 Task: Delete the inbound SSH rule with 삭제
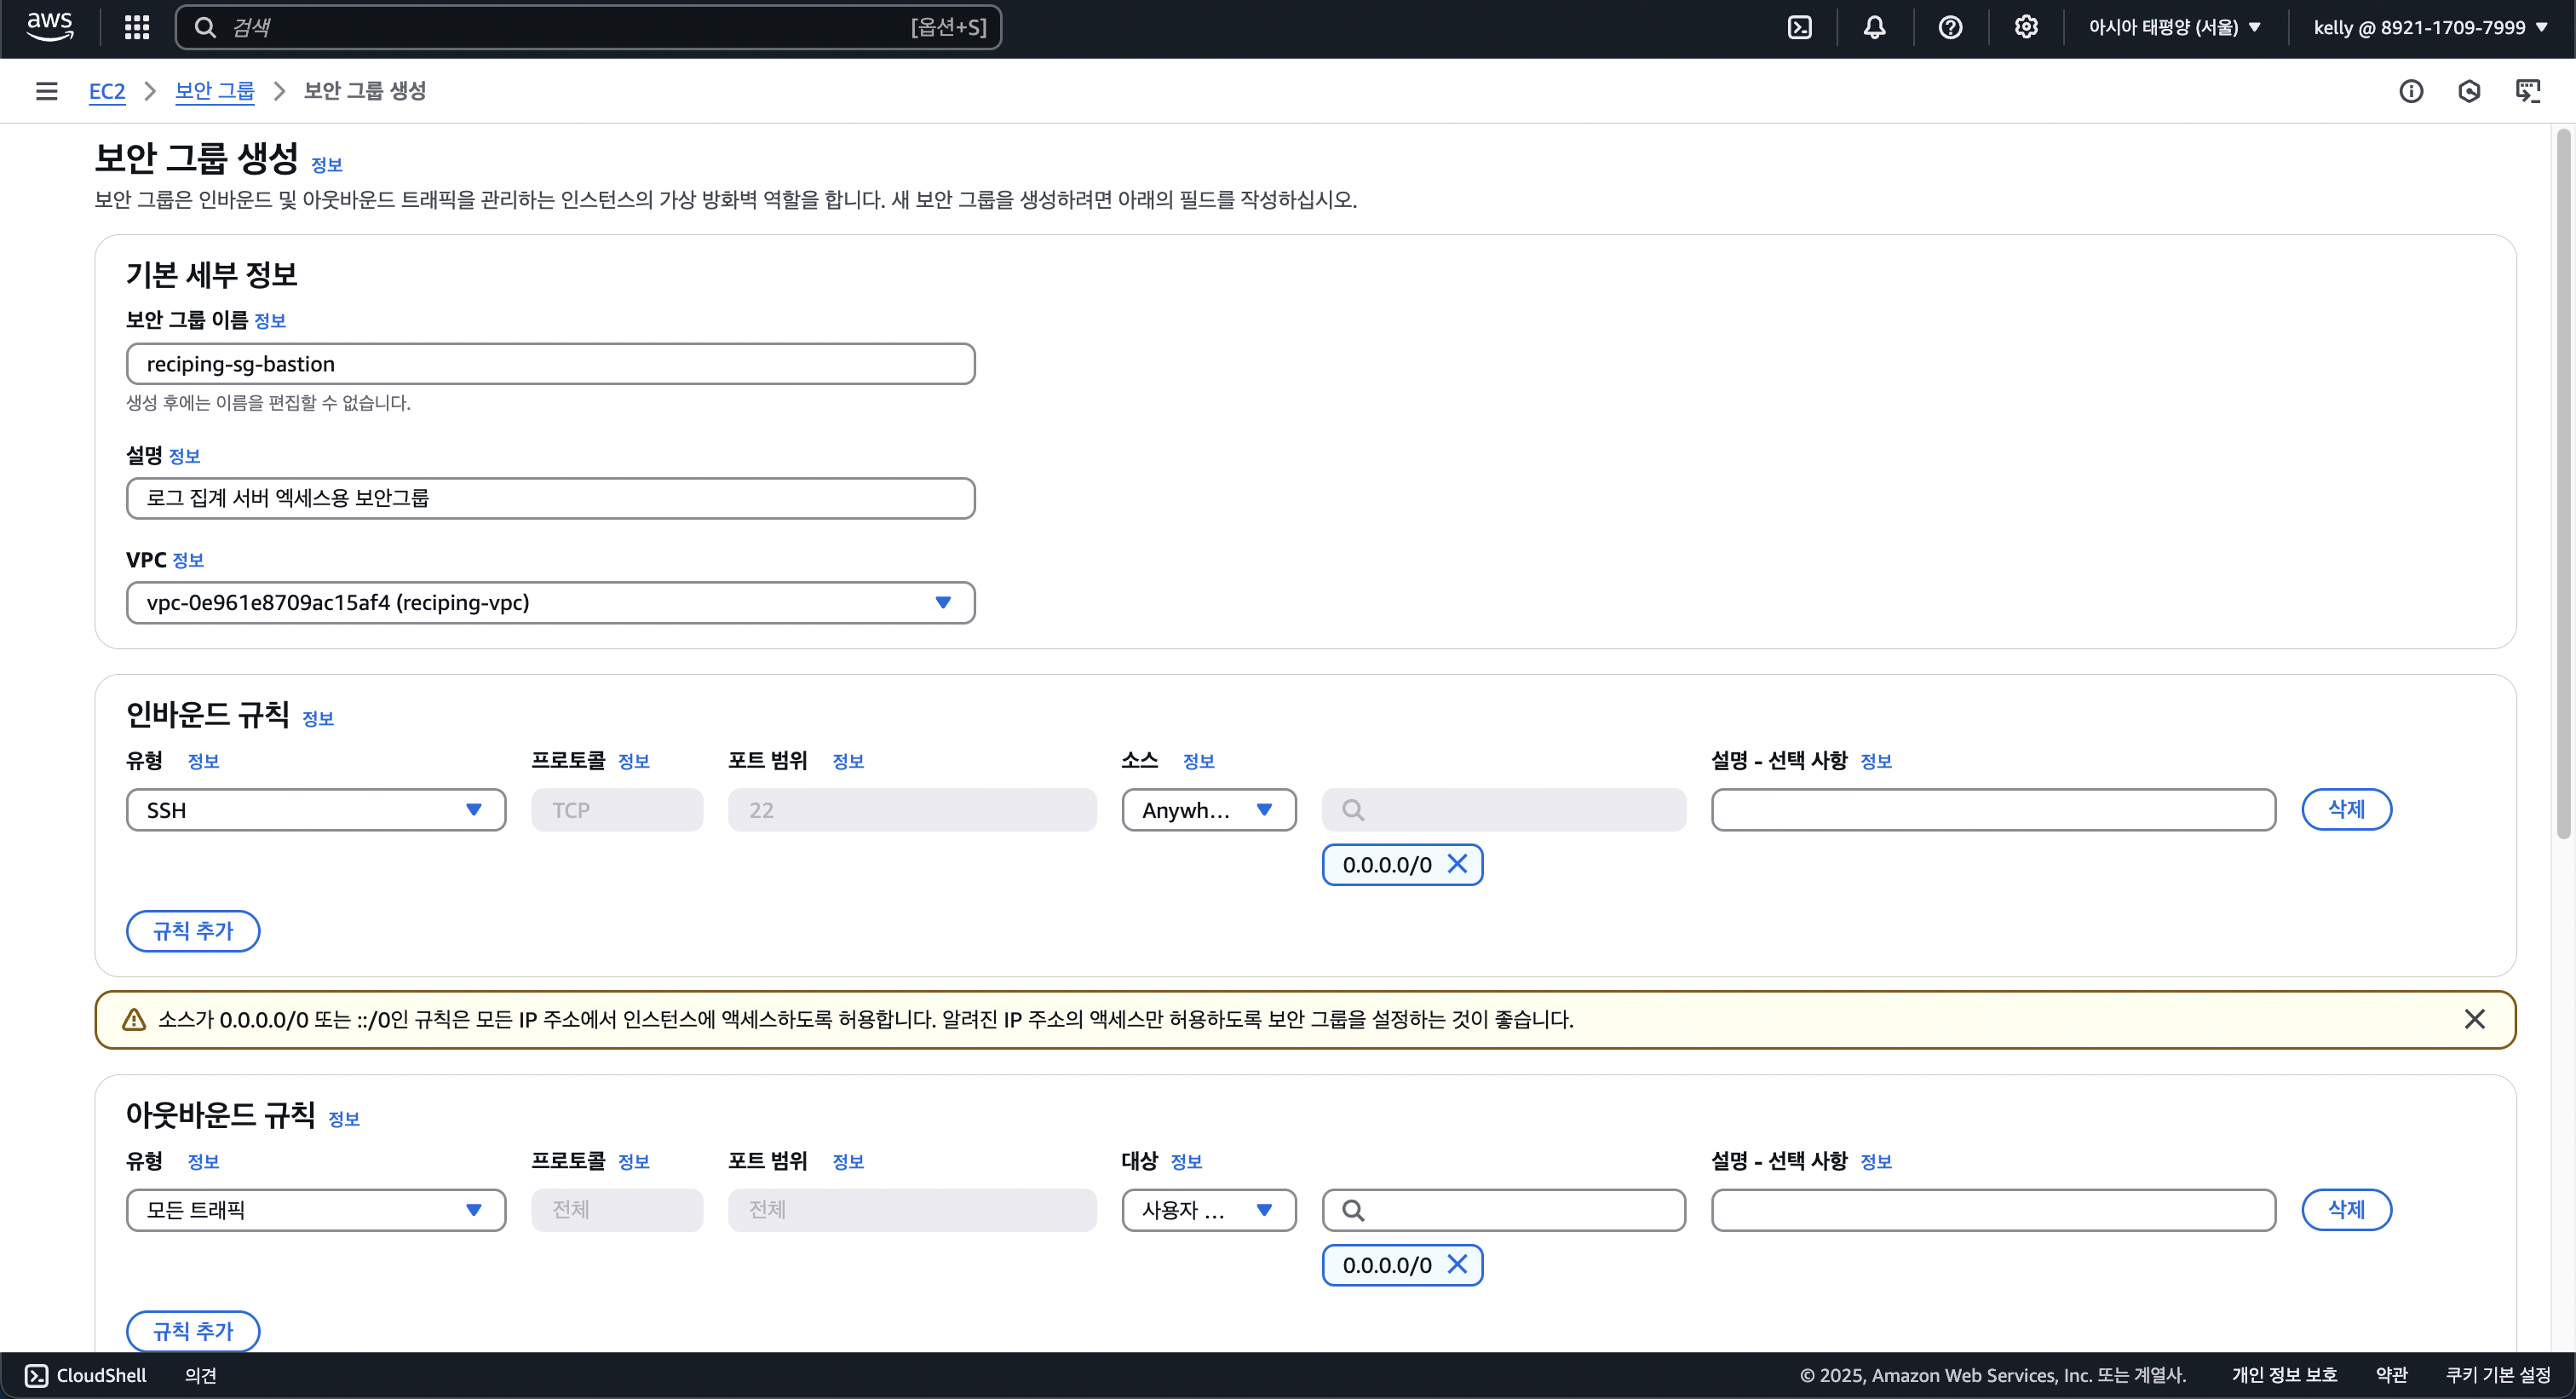tap(2346, 809)
